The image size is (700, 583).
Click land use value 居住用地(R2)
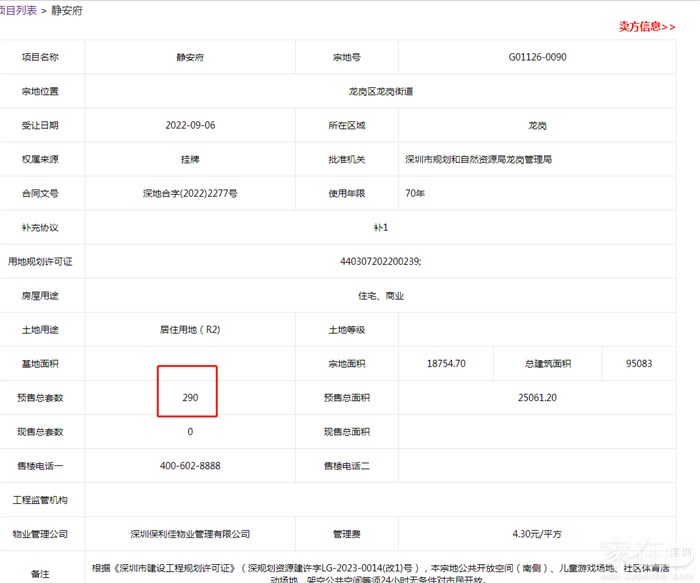tap(190, 330)
